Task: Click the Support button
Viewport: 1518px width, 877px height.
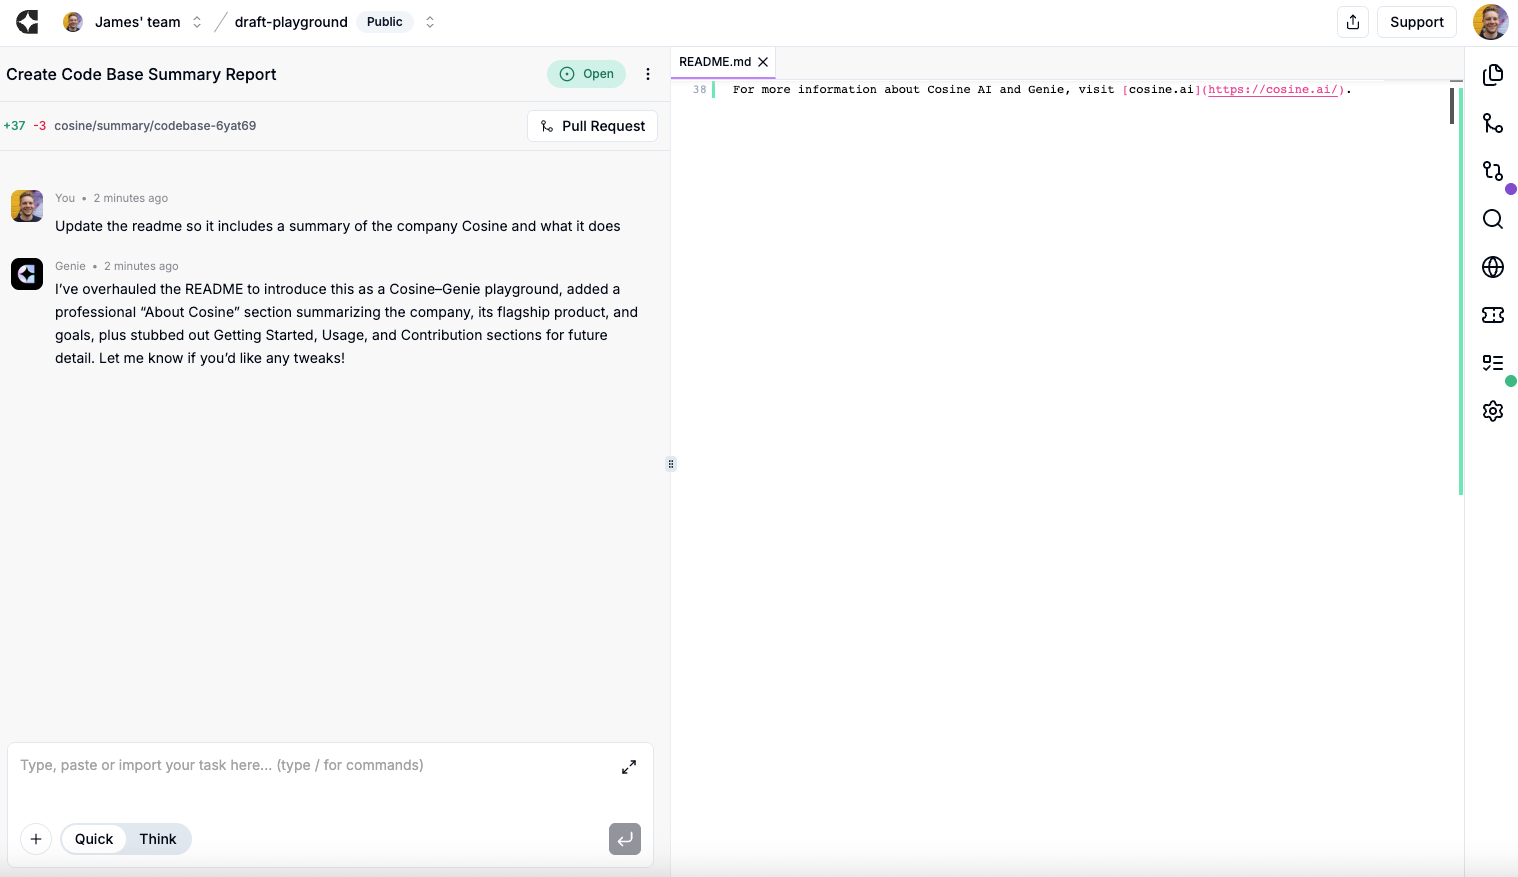Action: pos(1416,22)
